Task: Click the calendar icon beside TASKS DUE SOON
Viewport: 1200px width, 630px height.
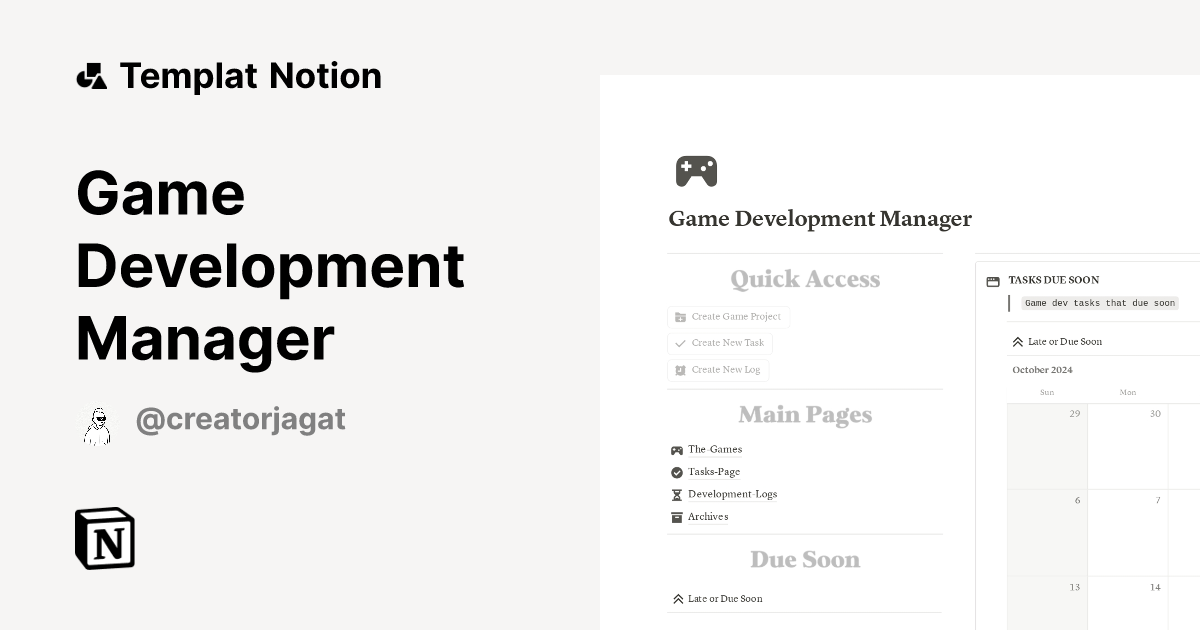Action: 991,280
